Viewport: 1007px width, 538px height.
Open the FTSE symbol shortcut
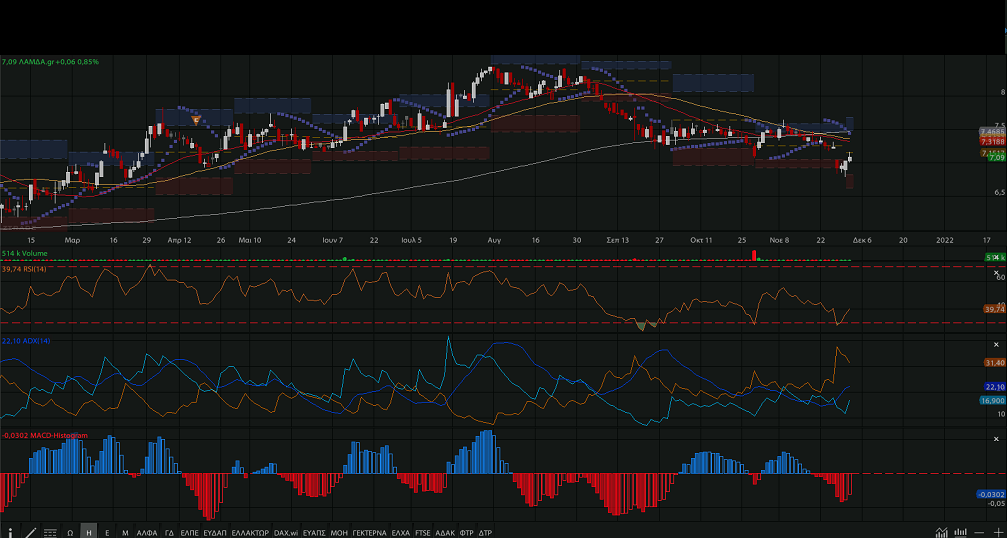tap(423, 533)
